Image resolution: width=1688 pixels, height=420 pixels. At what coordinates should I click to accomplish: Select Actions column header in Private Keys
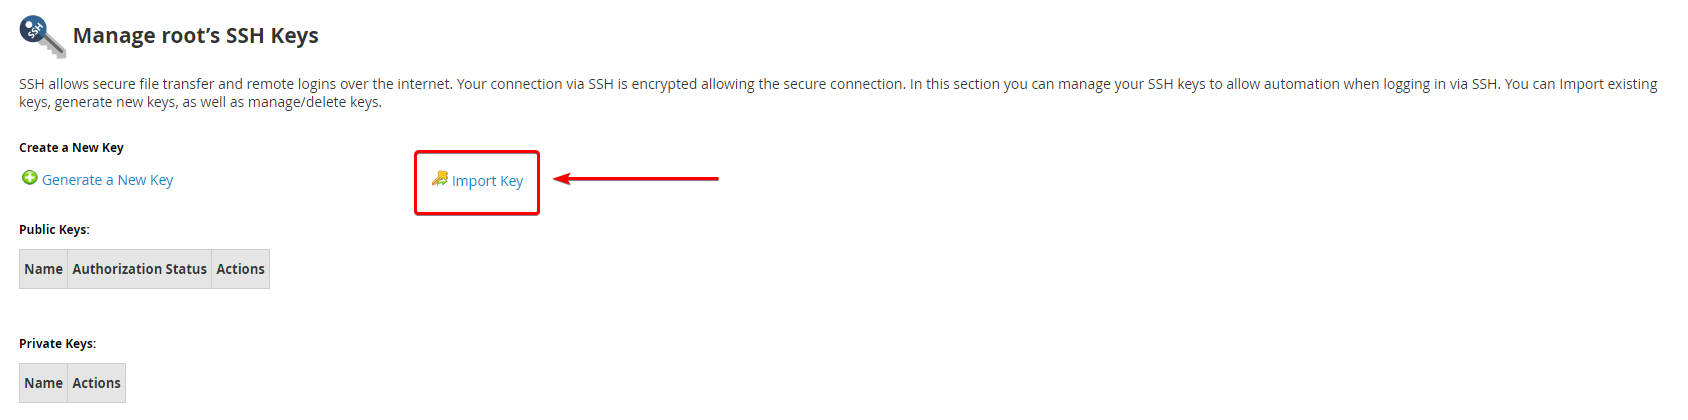click(96, 383)
